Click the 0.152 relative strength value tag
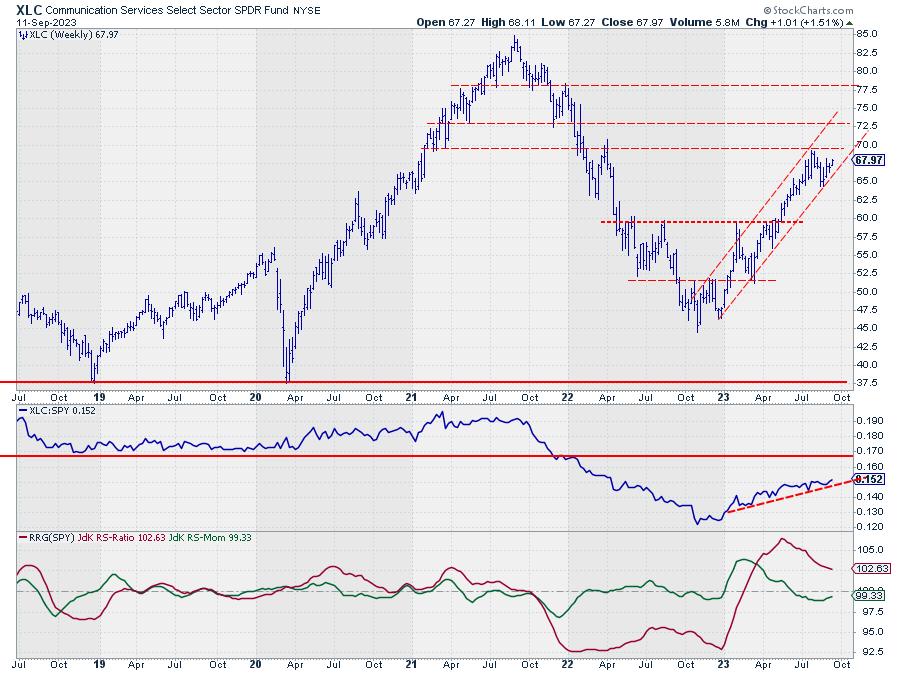The image size is (900, 673). [870, 479]
